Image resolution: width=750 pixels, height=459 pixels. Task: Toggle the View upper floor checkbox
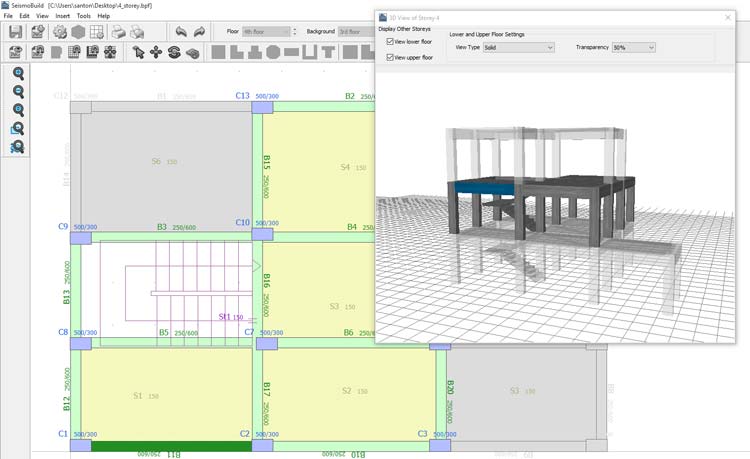click(390, 57)
